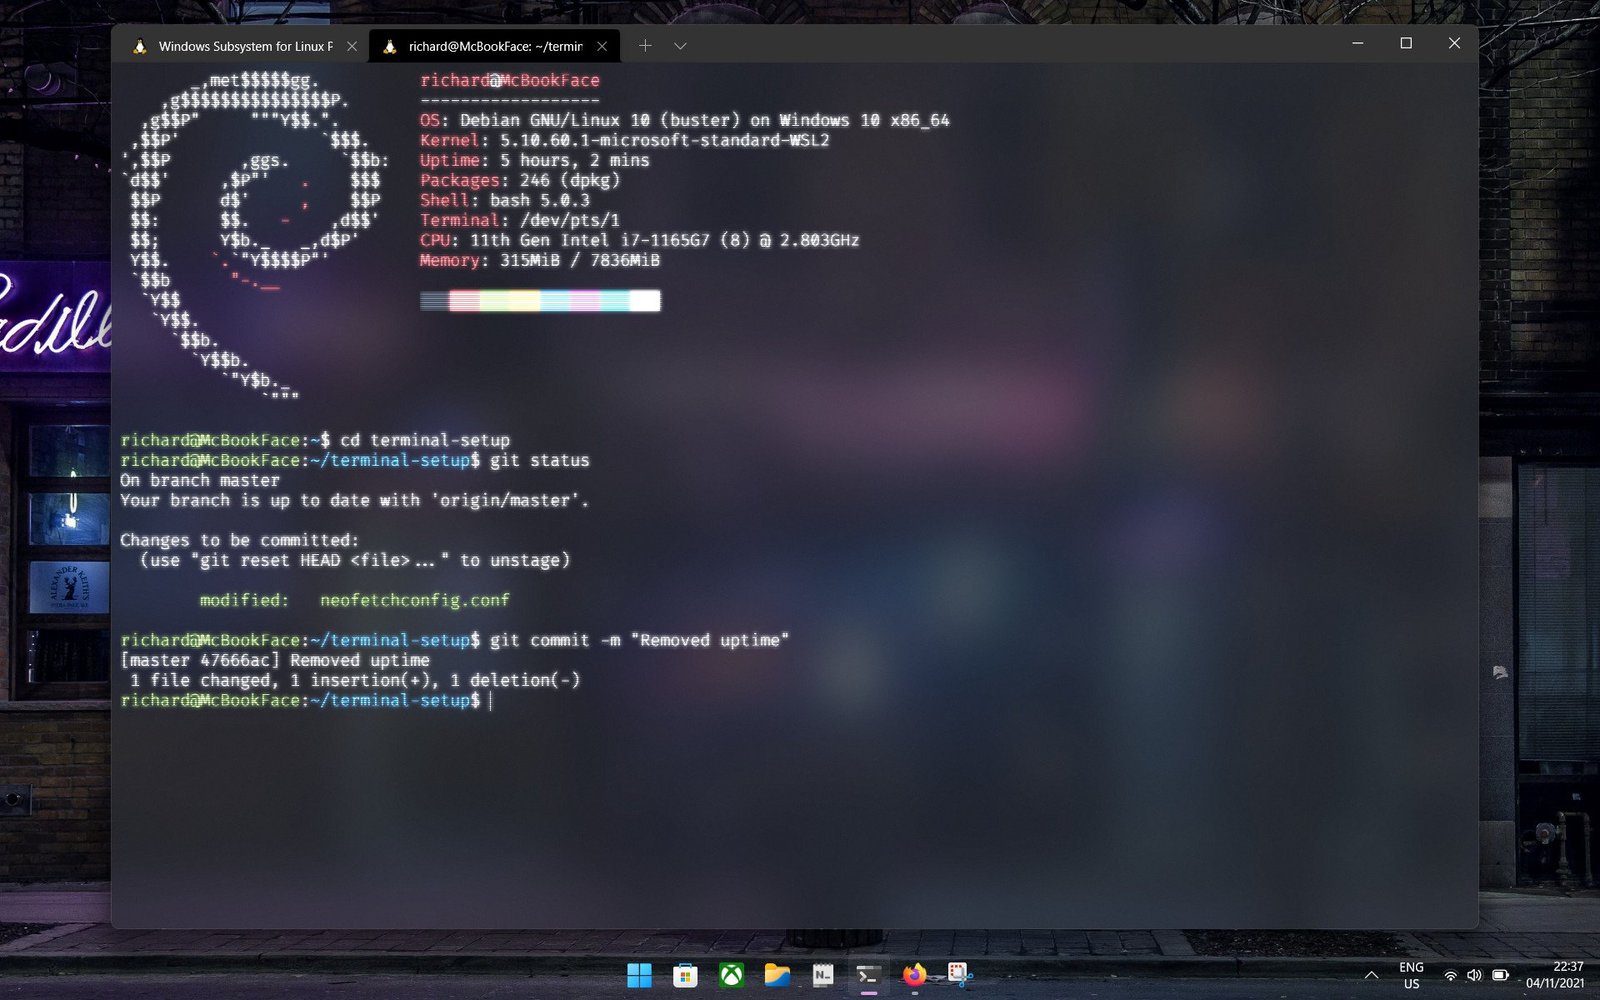Click the neofetch color palette bar
Screen dimensions: 1600x1000
tap(540, 301)
